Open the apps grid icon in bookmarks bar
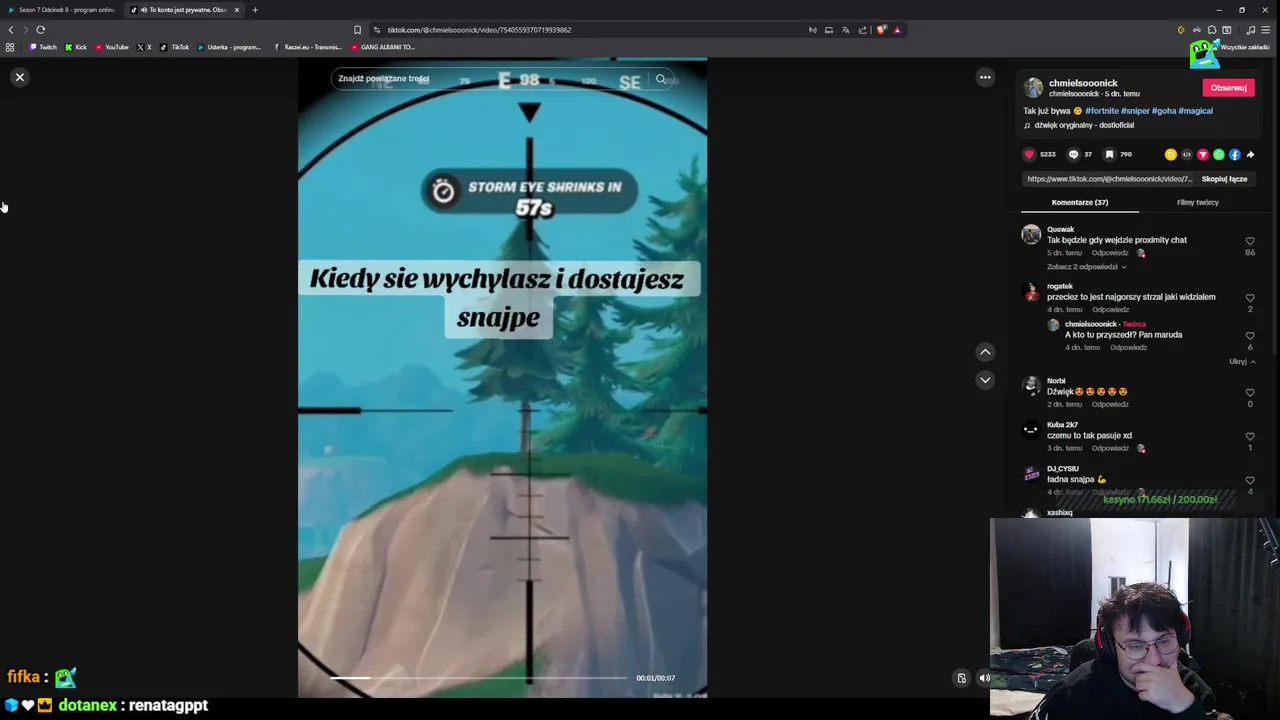The height and width of the screenshot is (720, 1280). coord(10,47)
